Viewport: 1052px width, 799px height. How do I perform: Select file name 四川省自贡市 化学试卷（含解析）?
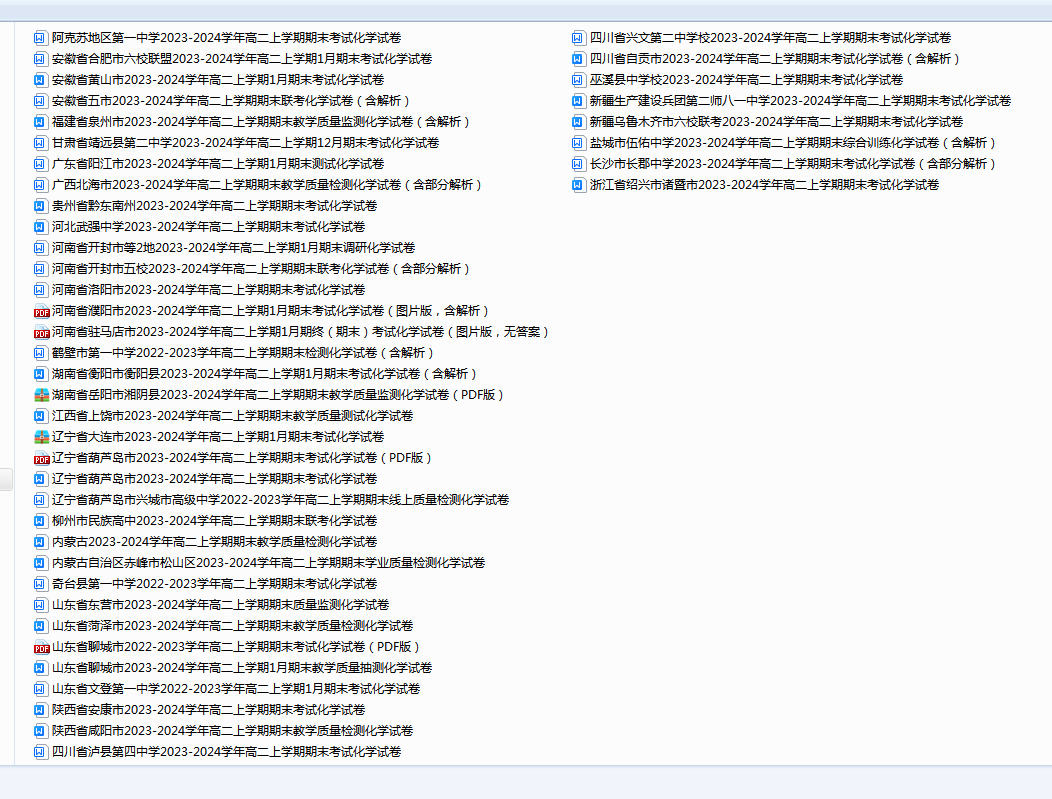(775, 59)
